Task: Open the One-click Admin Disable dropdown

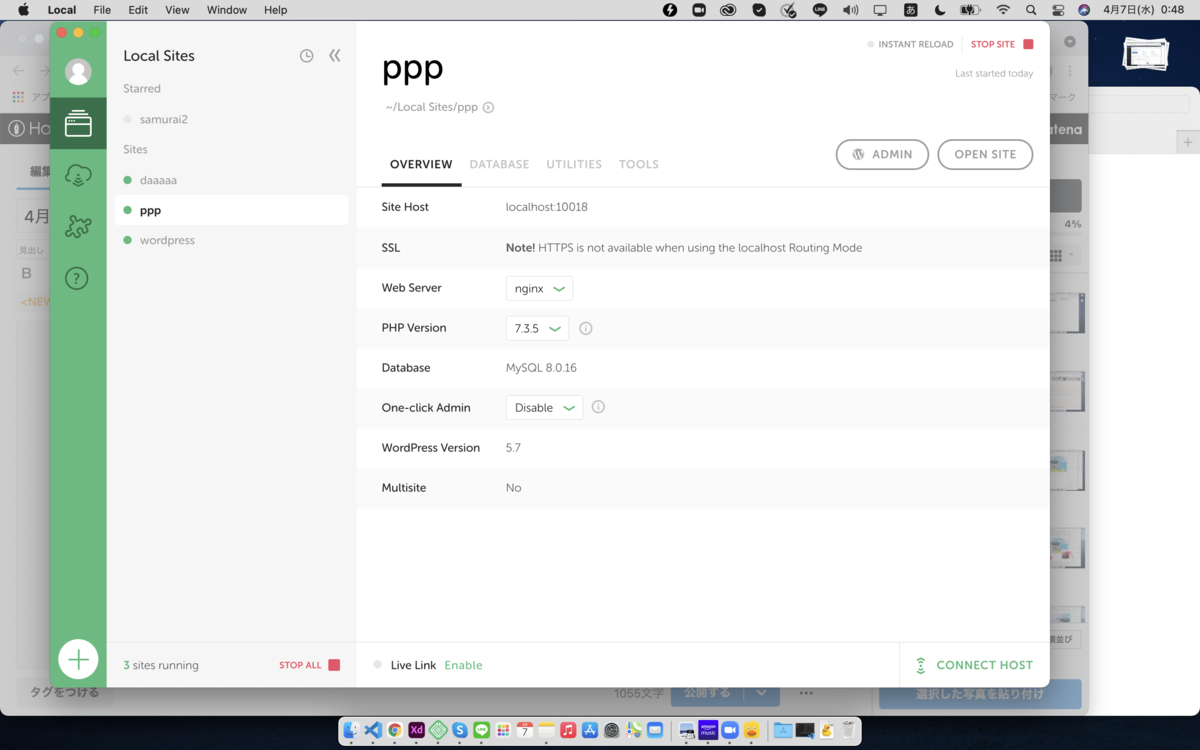Action: click(544, 407)
